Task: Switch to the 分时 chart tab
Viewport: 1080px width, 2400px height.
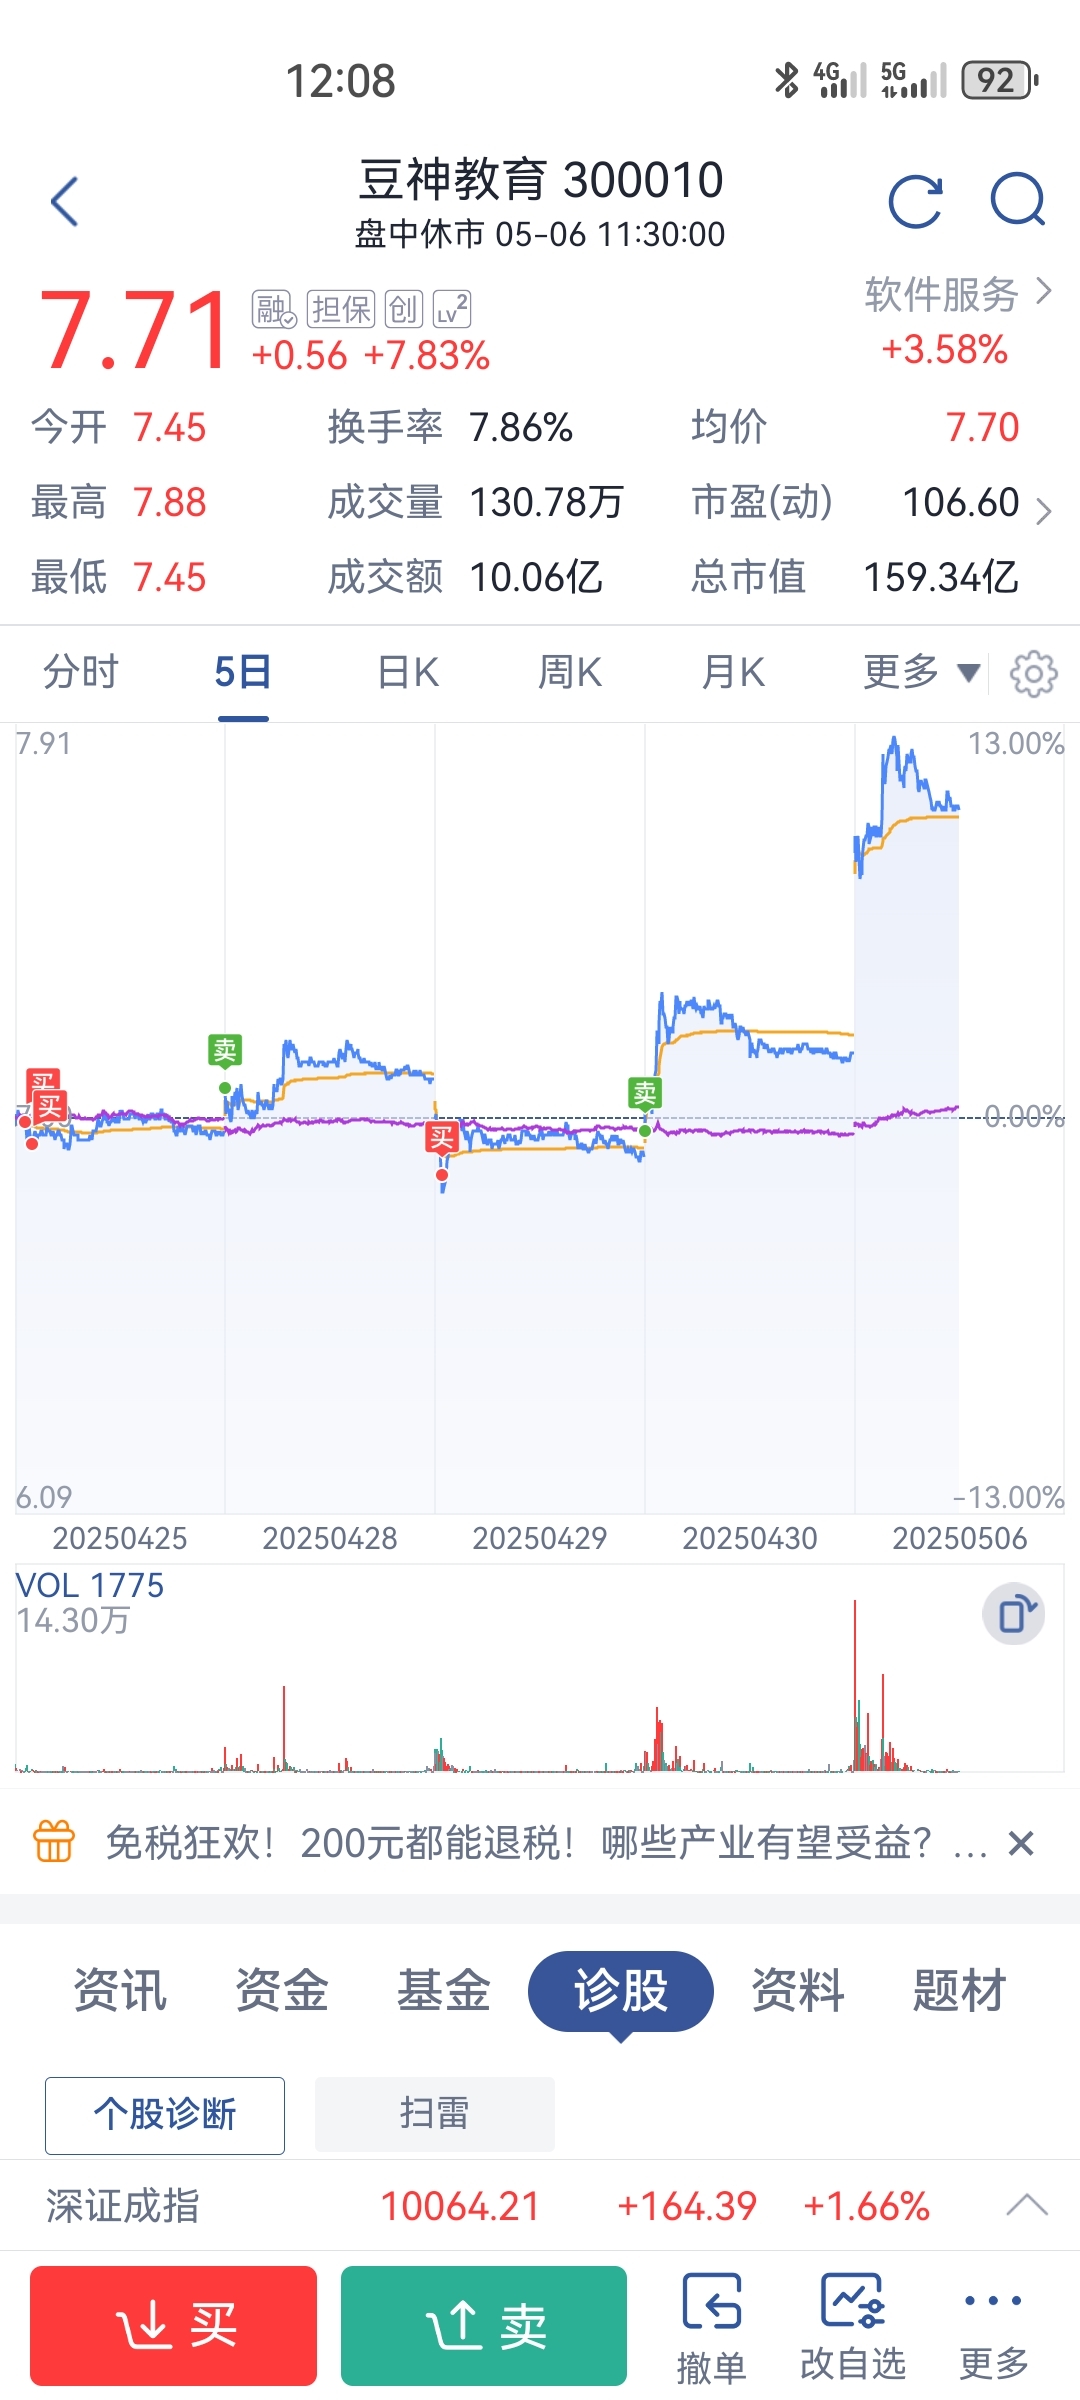Action: pyautogui.click(x=81, y=672)
